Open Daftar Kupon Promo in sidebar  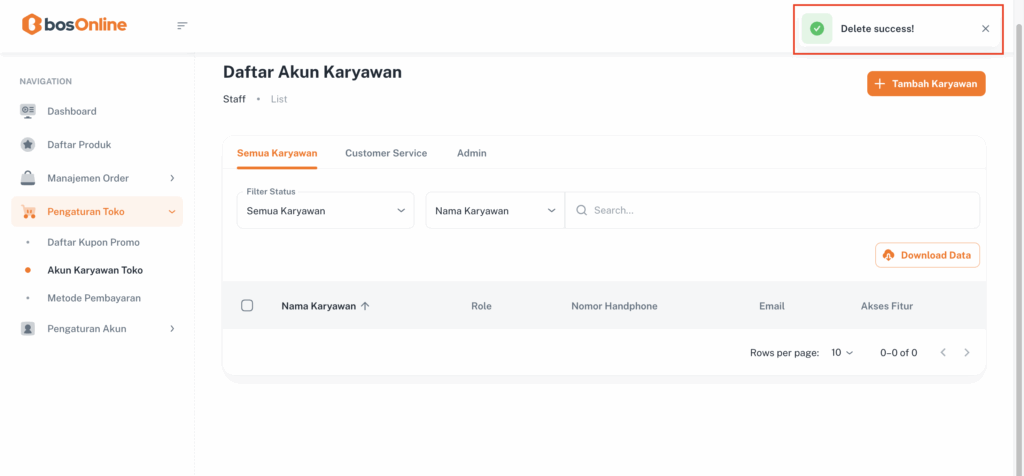click(x=93, y=242)
